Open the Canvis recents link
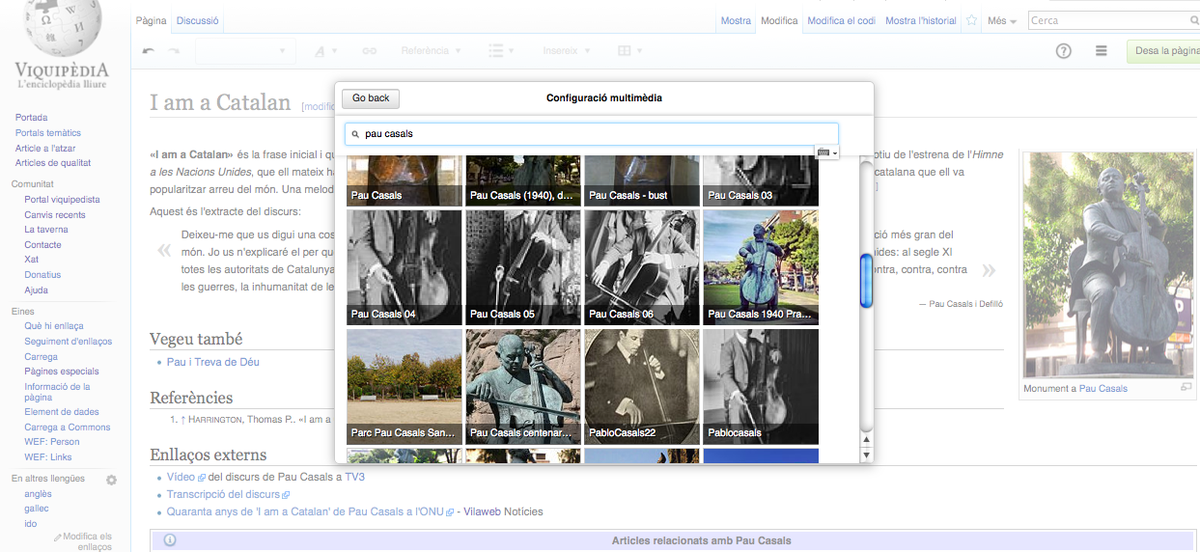The width and height of the screenshot is (1200, 552). [55, 214]
